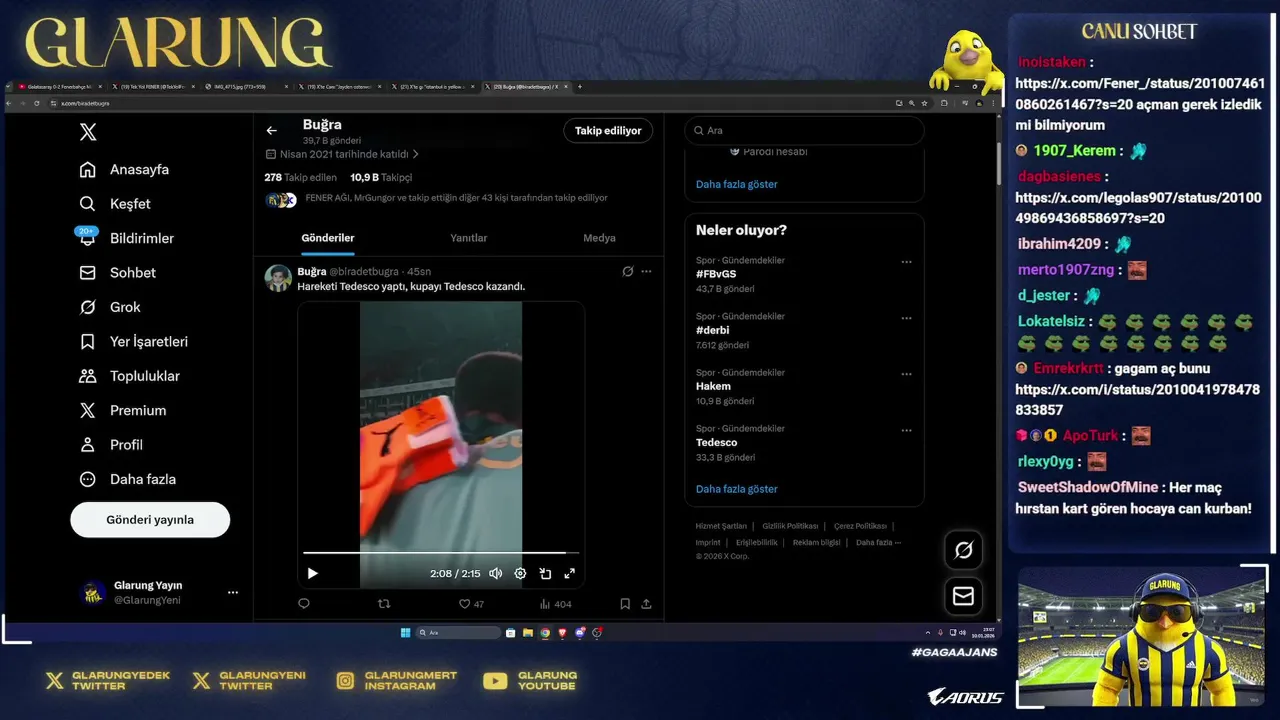Screen dimensions: 1280x720
Task: Switch to Medya tab
Action: [599, 238]
